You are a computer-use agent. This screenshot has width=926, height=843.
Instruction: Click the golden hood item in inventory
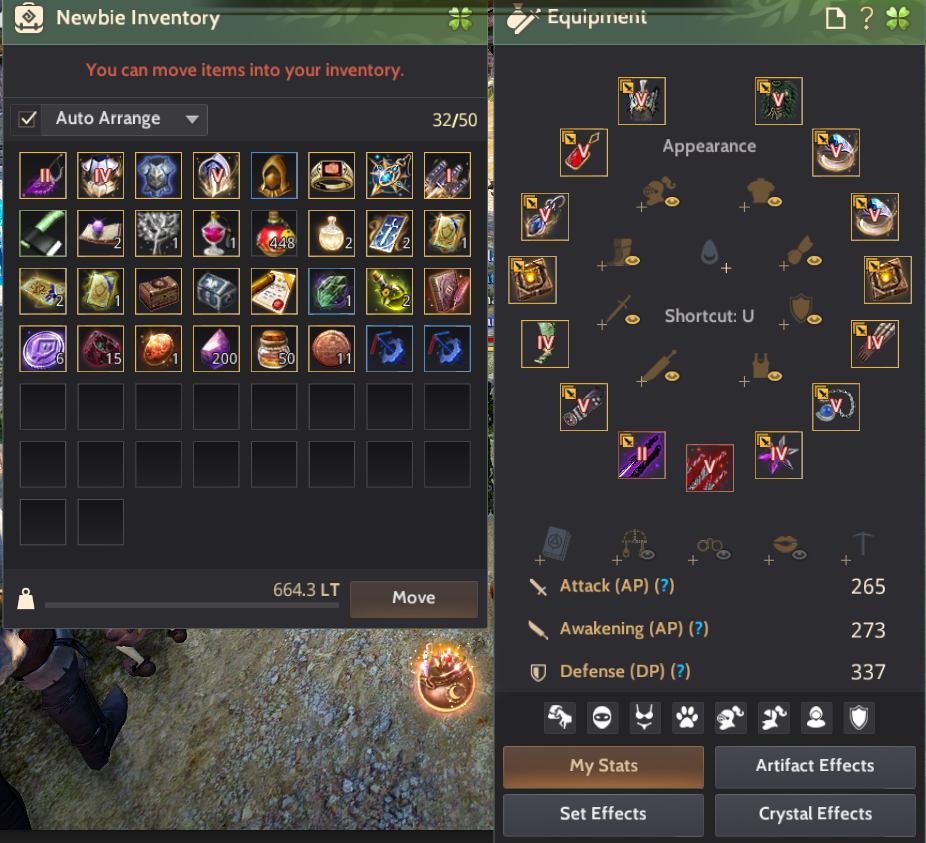274,175
